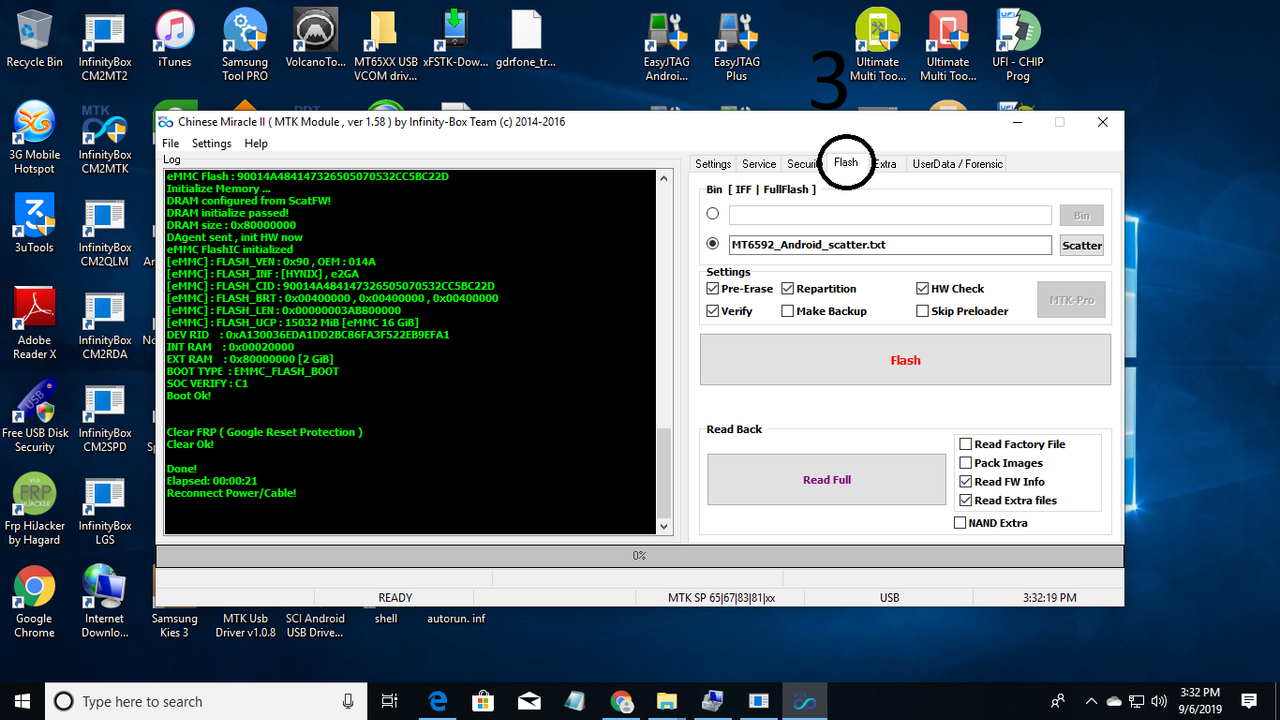Open Microsoft Store taskbar icon
The image size is (1280, 720).
484,701
